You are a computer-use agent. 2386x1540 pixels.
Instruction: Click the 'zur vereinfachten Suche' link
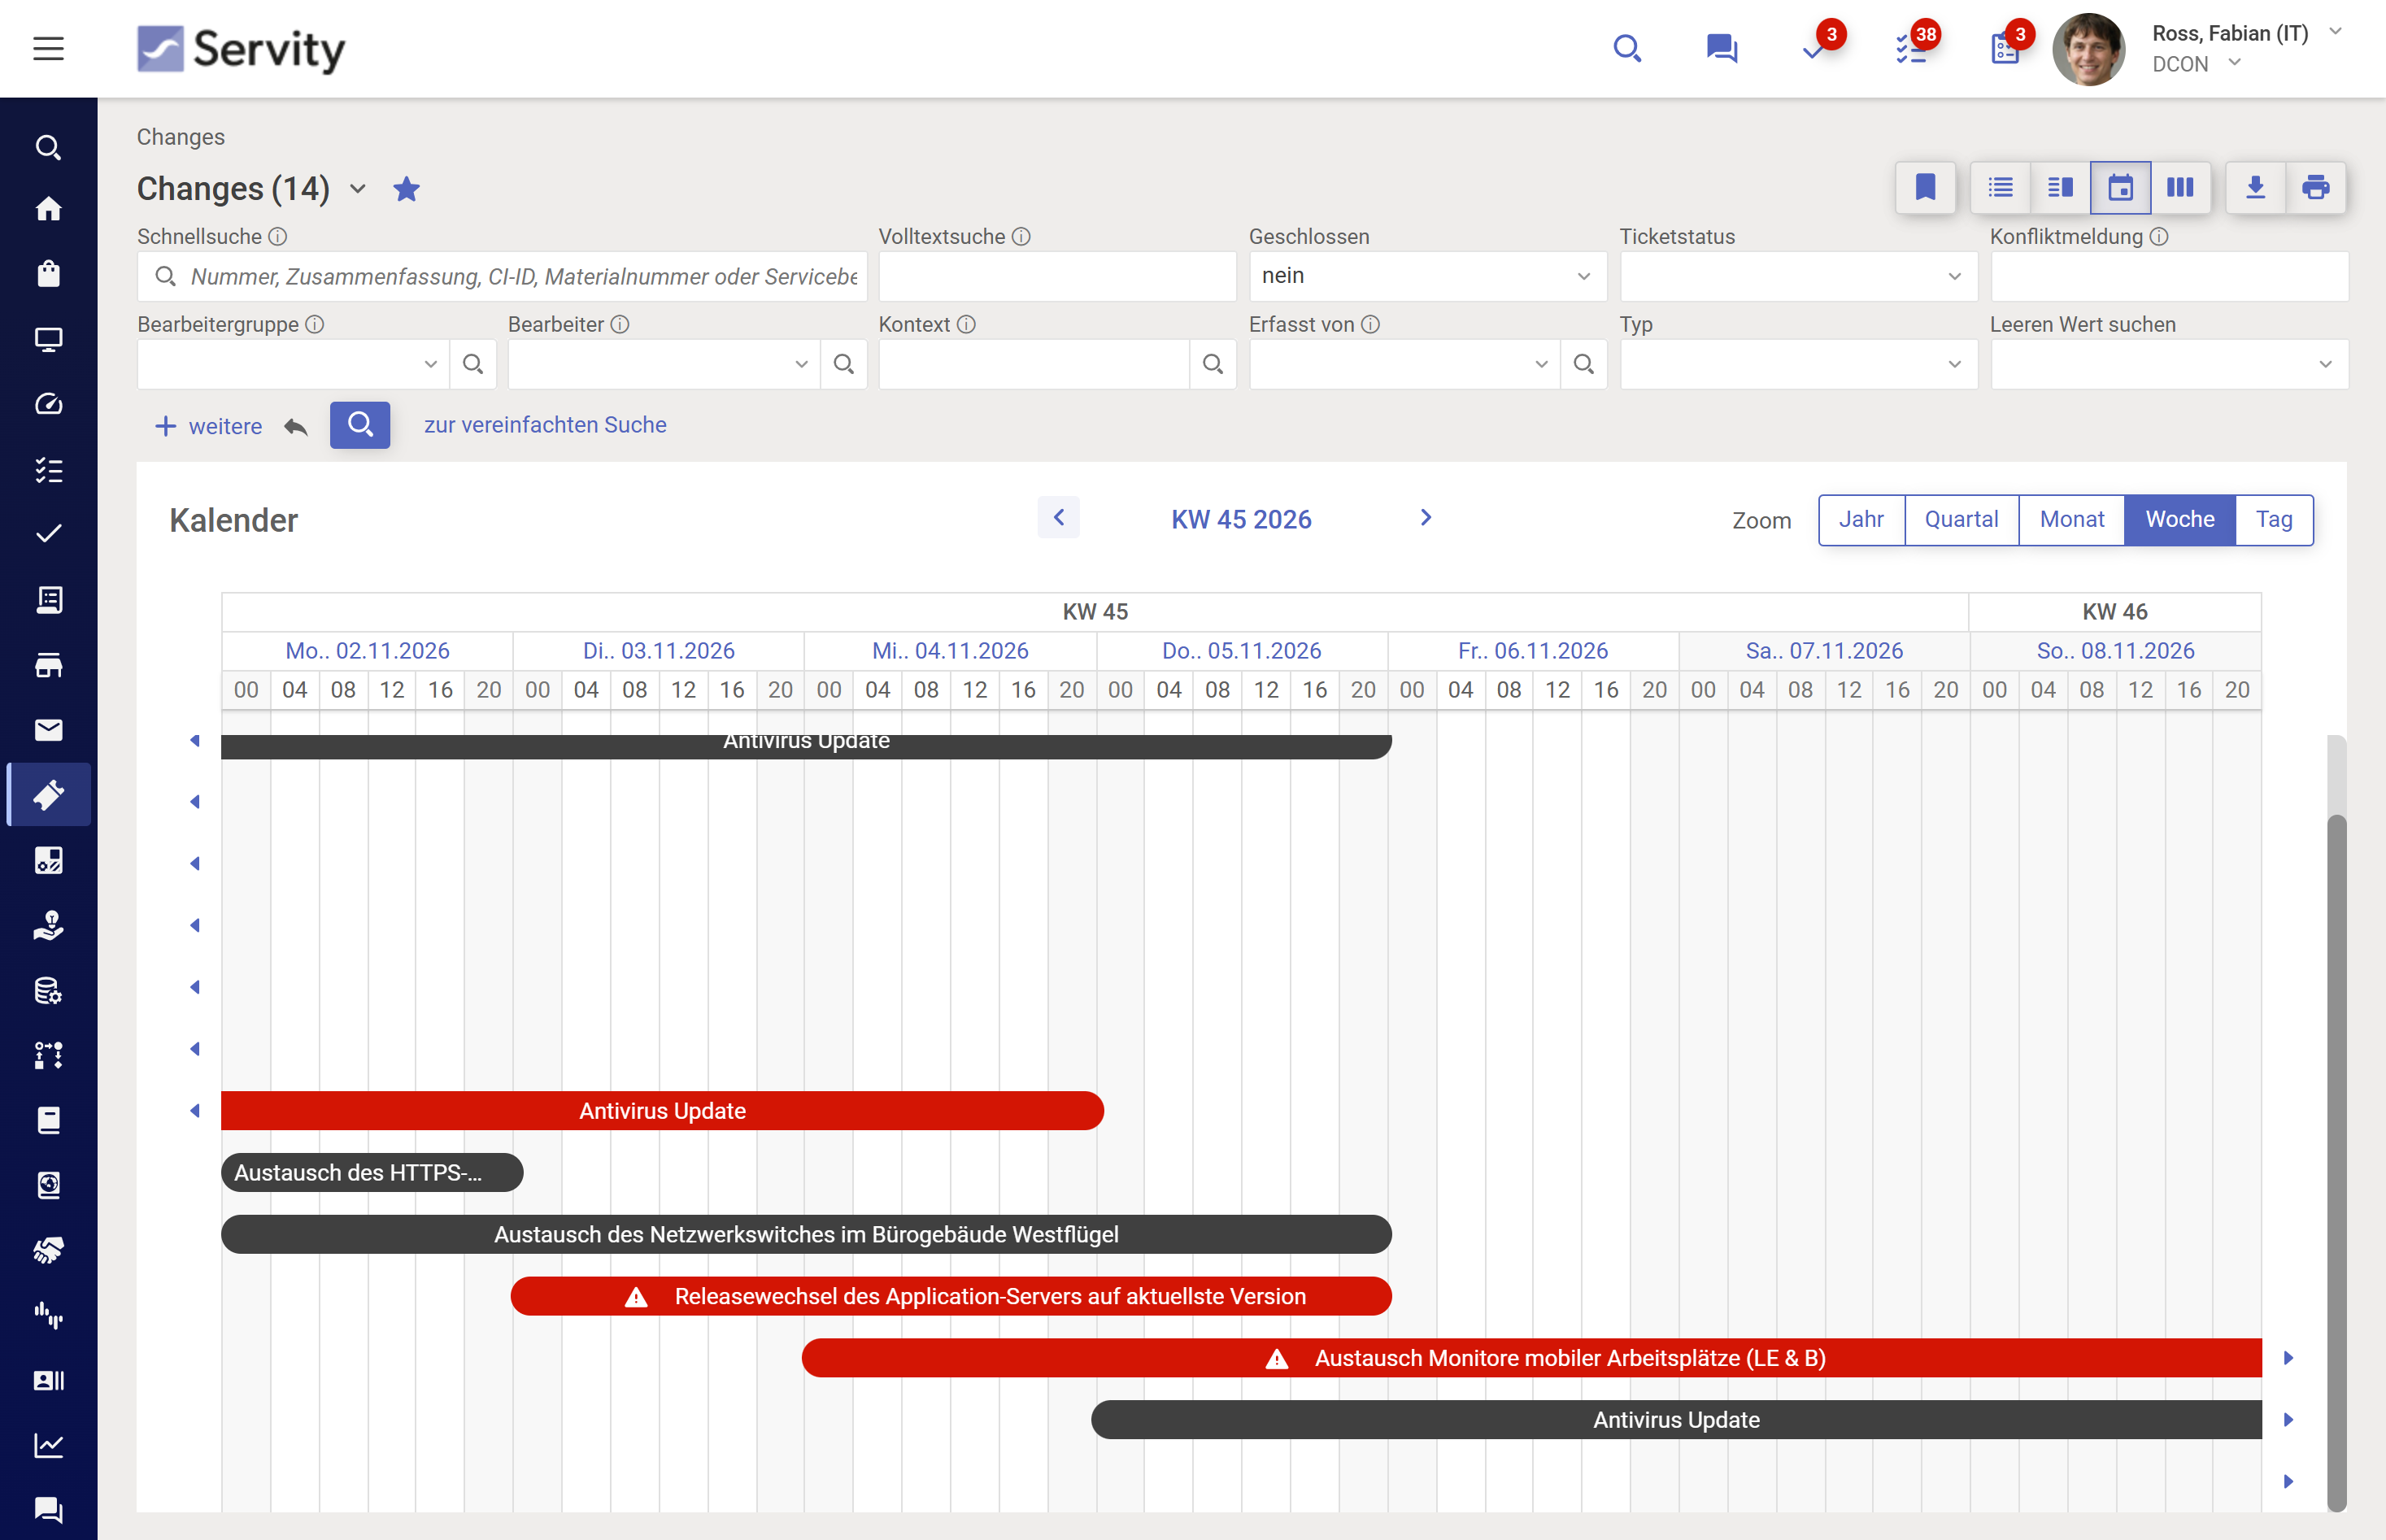tap(545, 425)
